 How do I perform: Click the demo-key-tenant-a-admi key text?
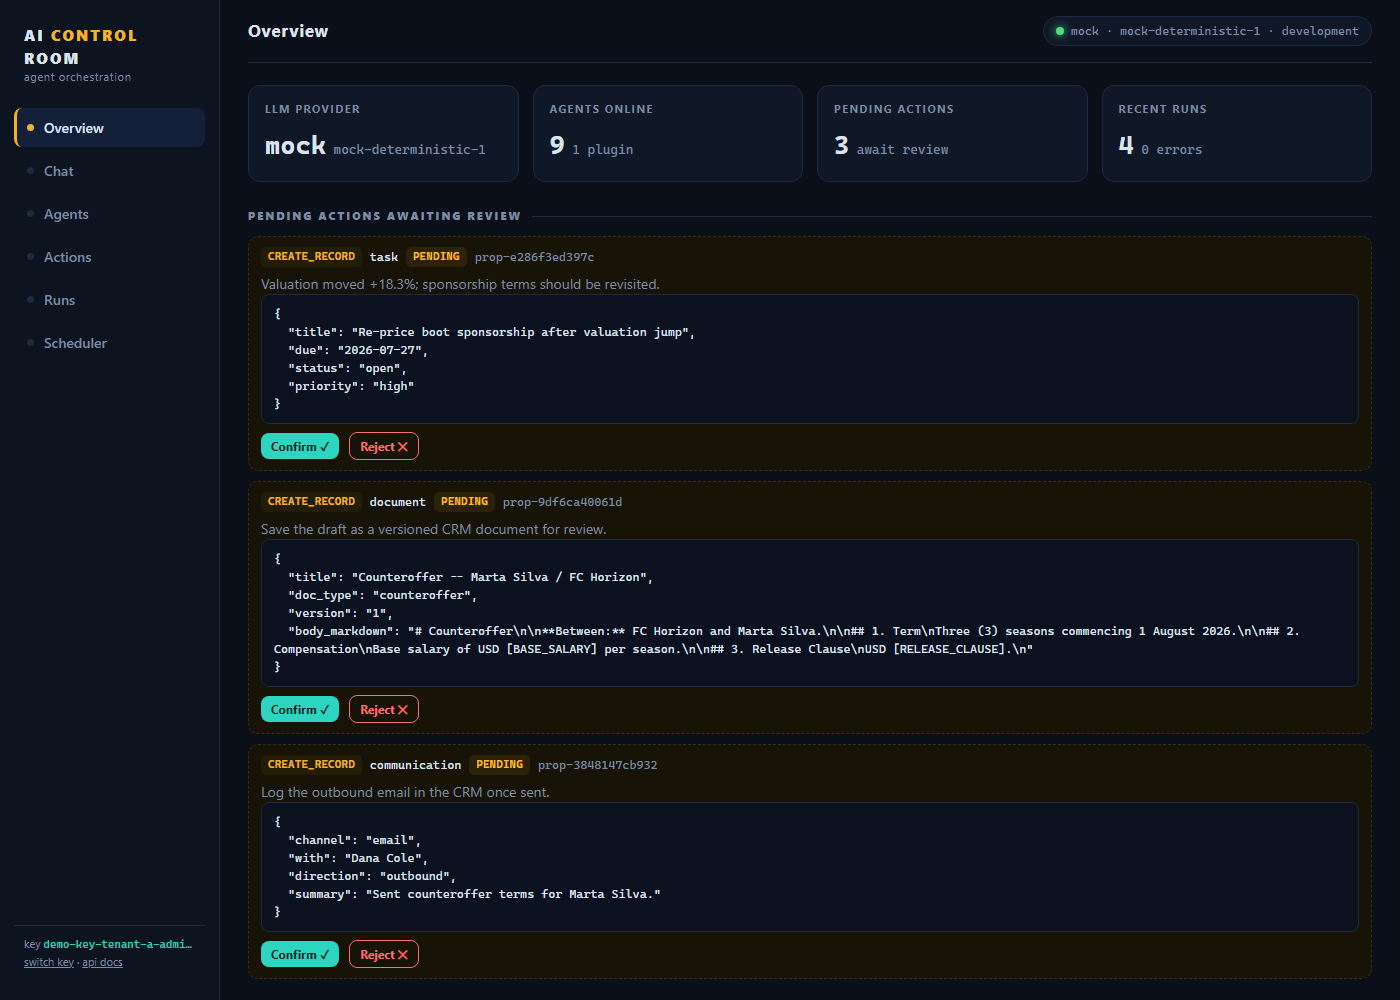point(117,944)
